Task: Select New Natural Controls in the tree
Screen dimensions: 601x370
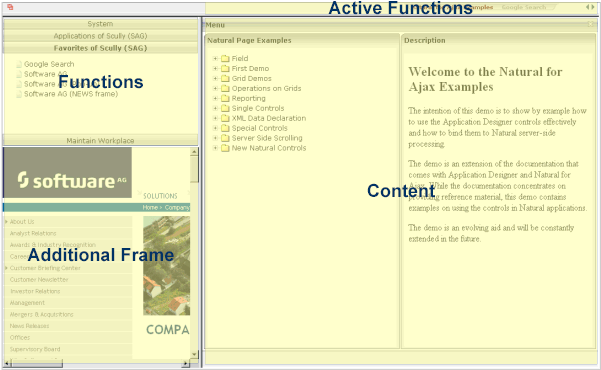Action: click(x=269, y=148)
